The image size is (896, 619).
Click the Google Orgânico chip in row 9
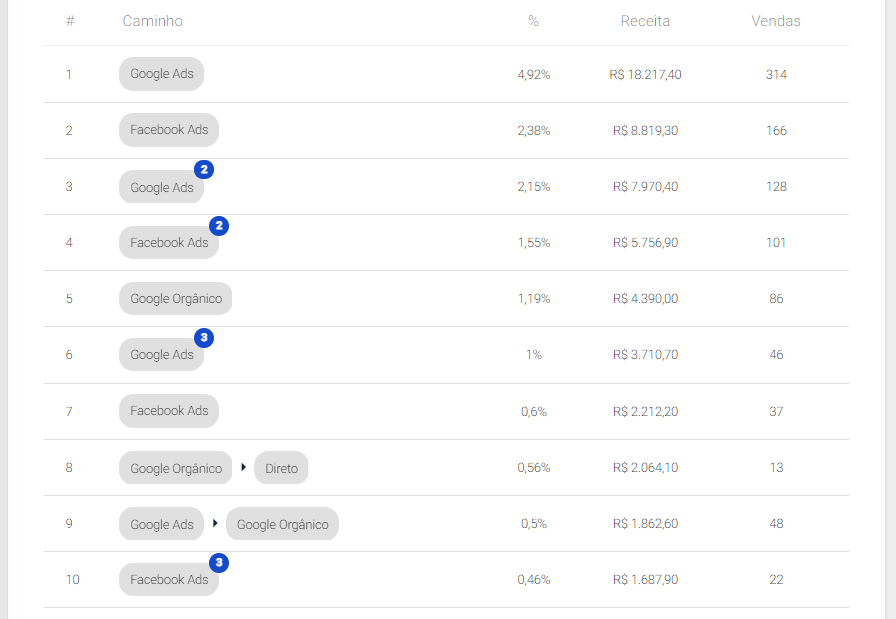click(x=282, y=524)
